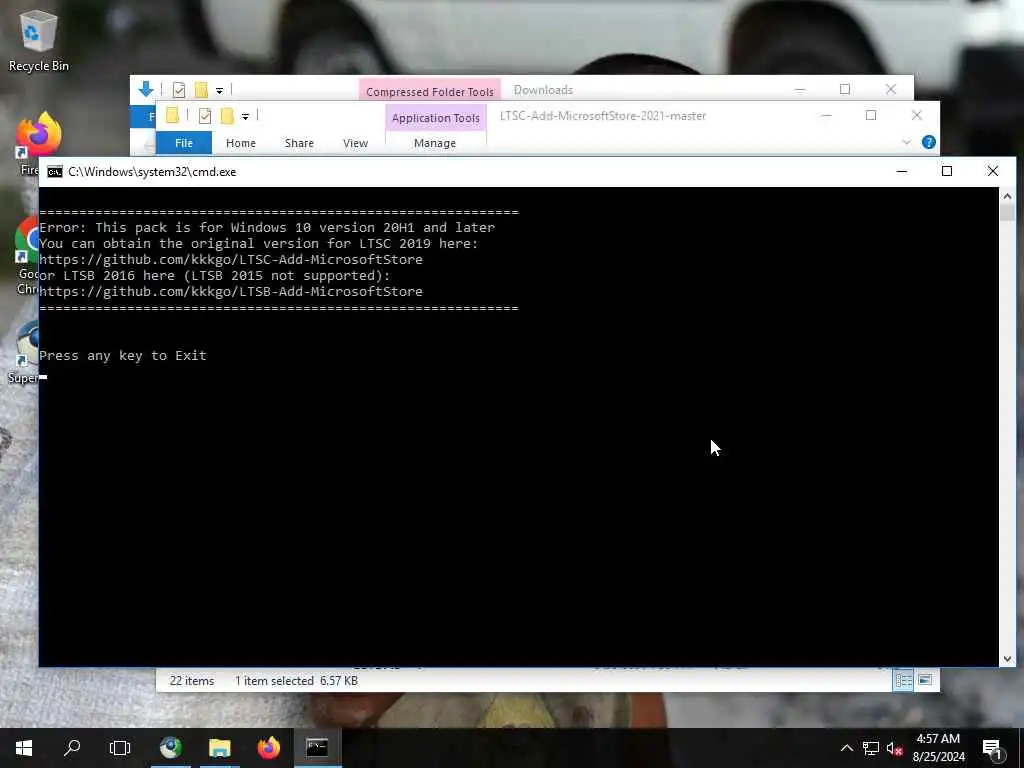Maximize the LTSC-Add-MicrosoftStore-2021-master window
Image resolution: width=1024 pixels, height=768 pixels.
coord(871,116)
